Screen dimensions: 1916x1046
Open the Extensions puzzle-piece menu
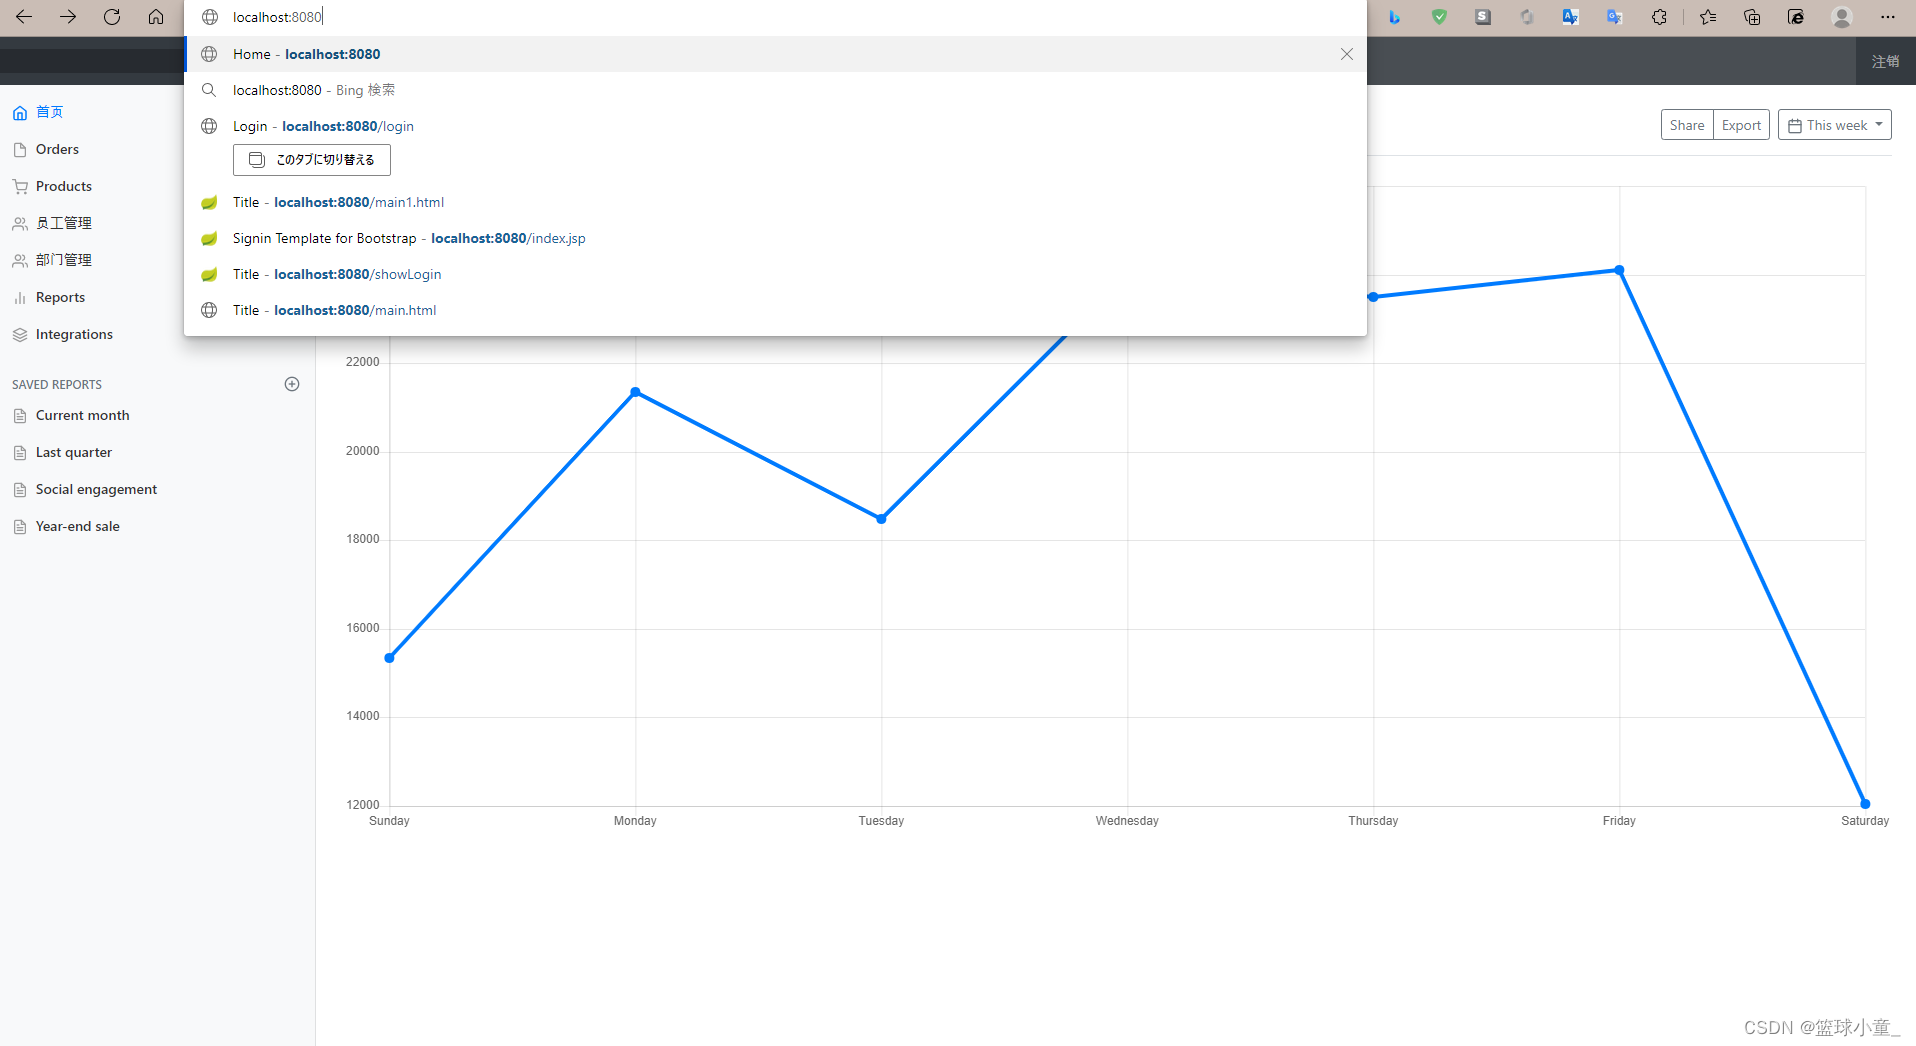[x=1659, y=17]
